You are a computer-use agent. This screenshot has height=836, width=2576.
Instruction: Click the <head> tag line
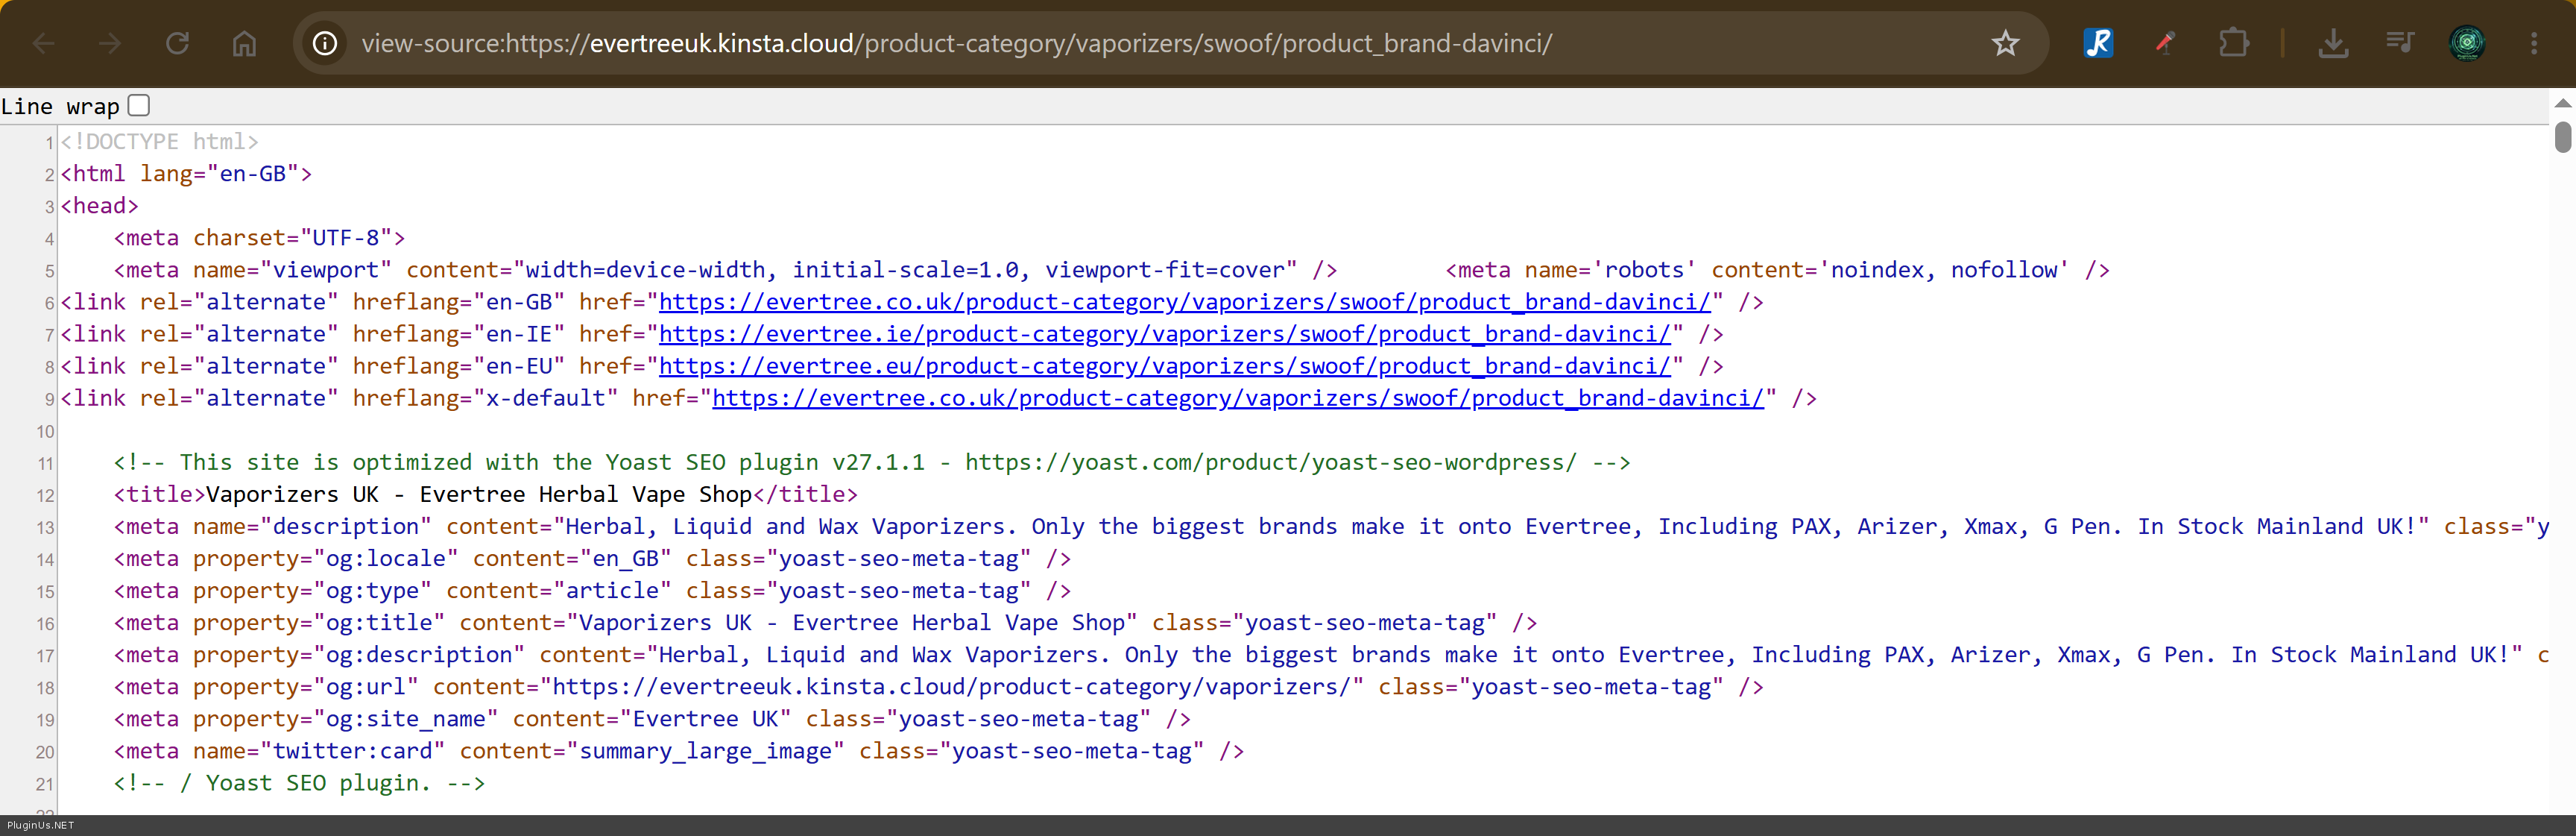[x=99, y=206]
